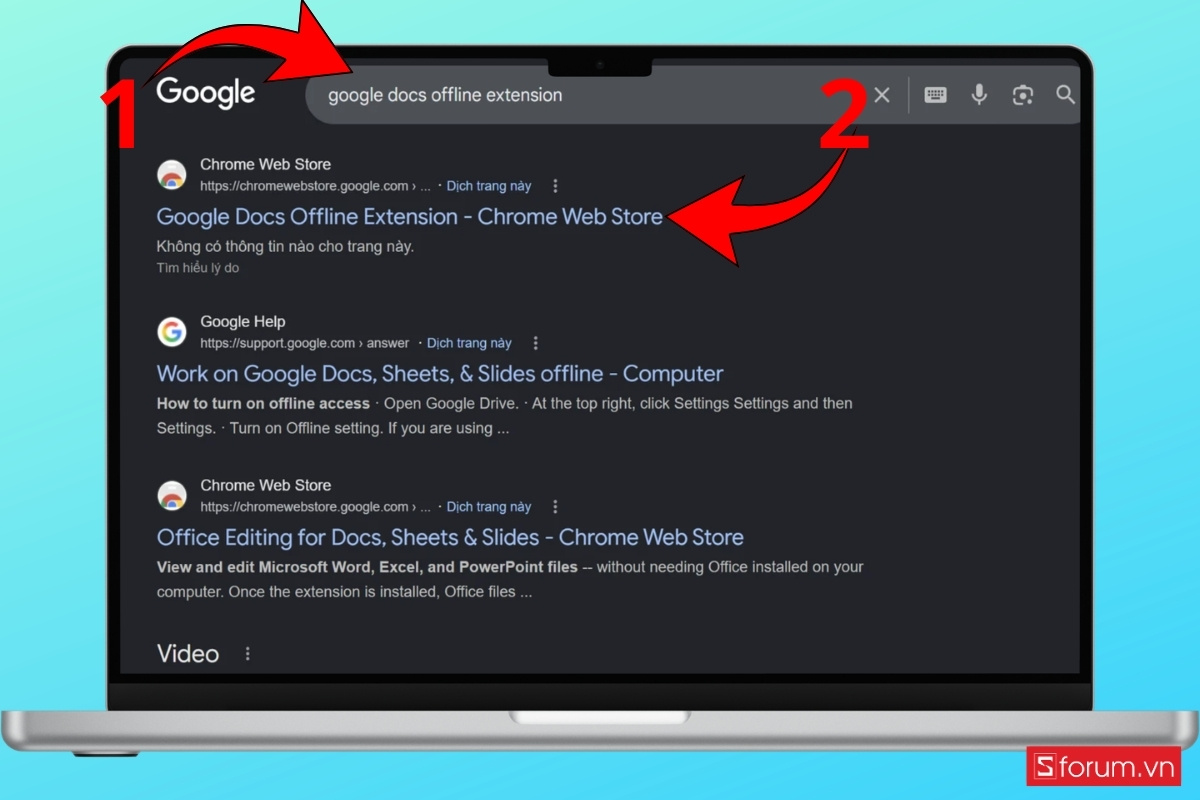This screenshot has height=800, width=1200.
Task: Click 'Tìm hiểu lý do' link
Action: (x=198, y=268)
